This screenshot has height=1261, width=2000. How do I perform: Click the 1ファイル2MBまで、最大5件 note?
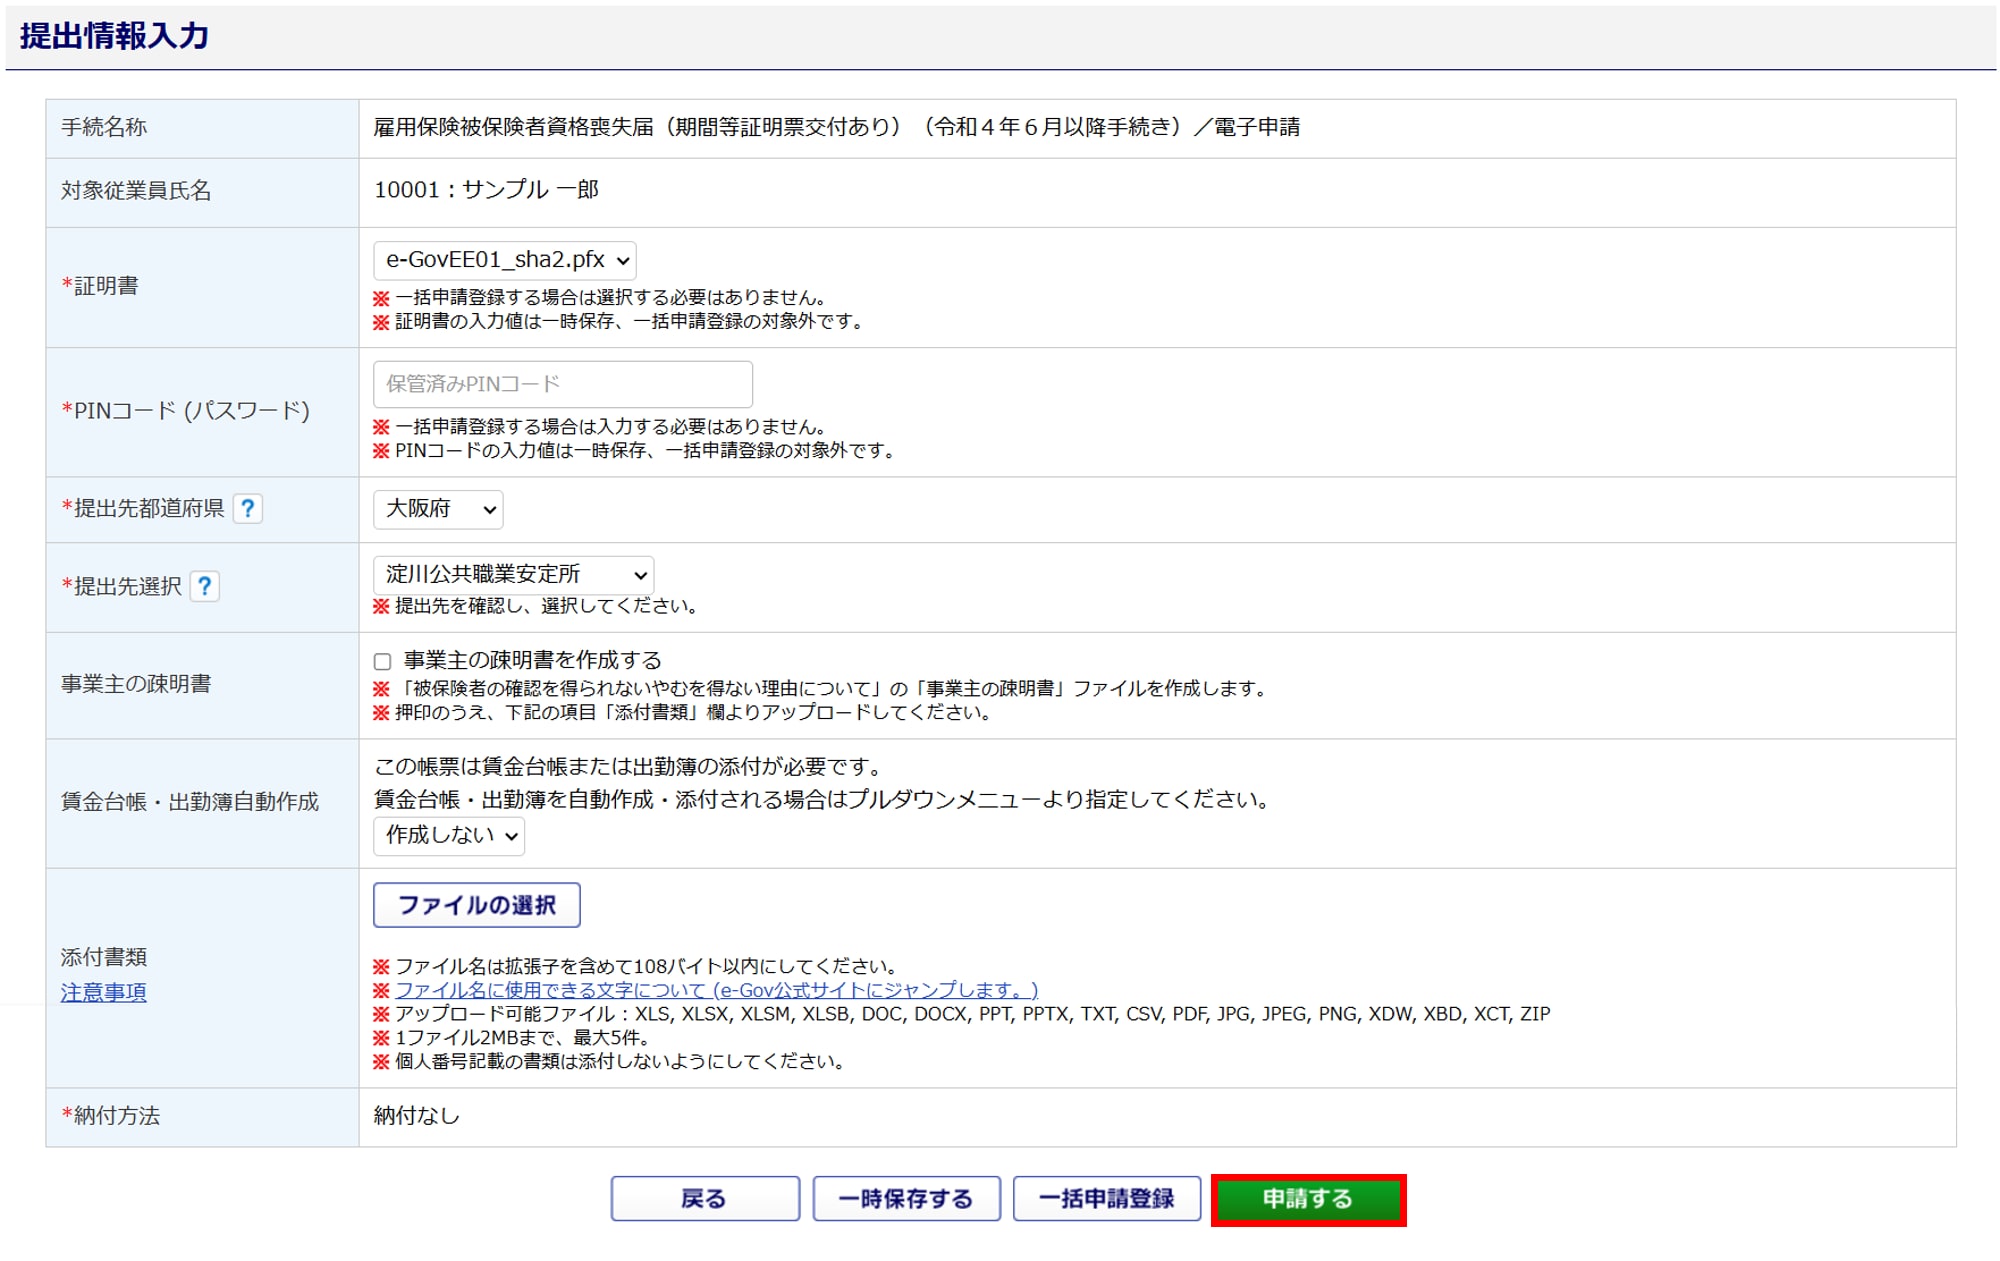tap(513, 1038)
